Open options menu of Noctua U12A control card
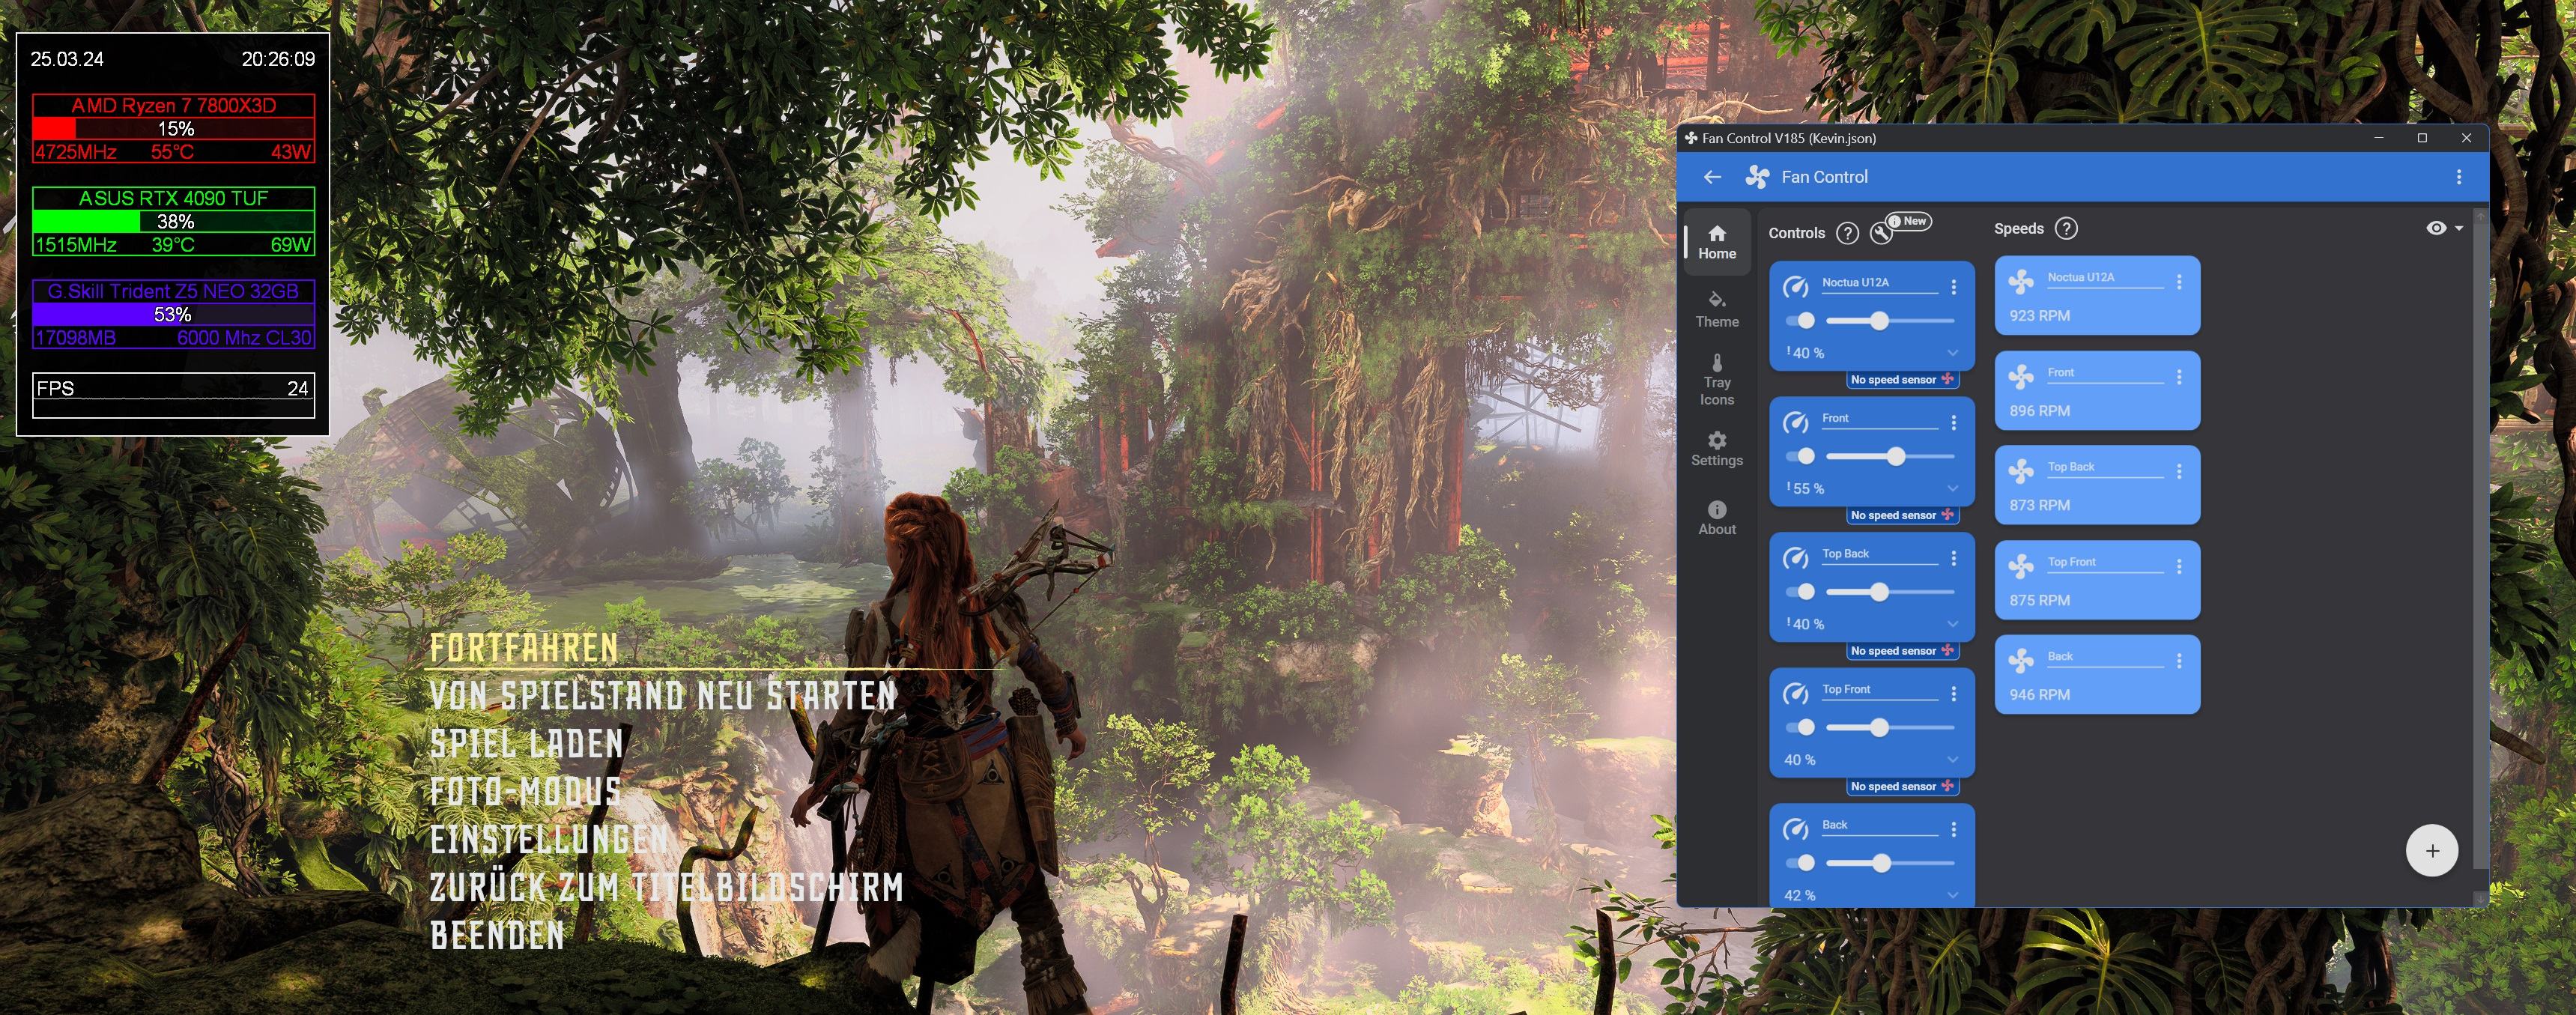 tap(1953, 288)
